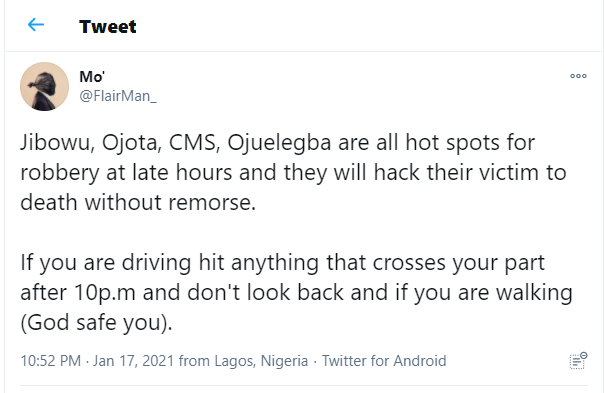Open the three-dot more options menu

click(578, 76)
